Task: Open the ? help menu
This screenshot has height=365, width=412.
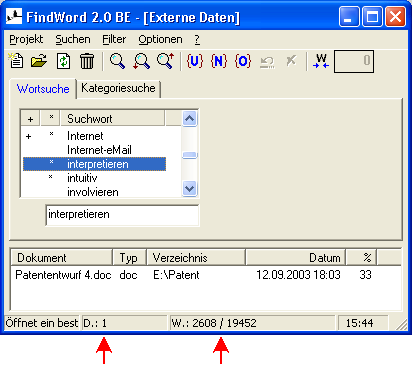Action: pos(197,39)
